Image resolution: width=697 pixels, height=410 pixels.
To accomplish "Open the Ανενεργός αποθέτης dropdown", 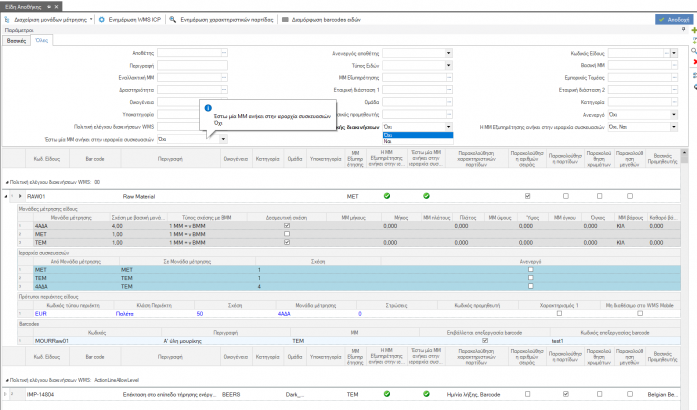I will click(x=449, y=53).
